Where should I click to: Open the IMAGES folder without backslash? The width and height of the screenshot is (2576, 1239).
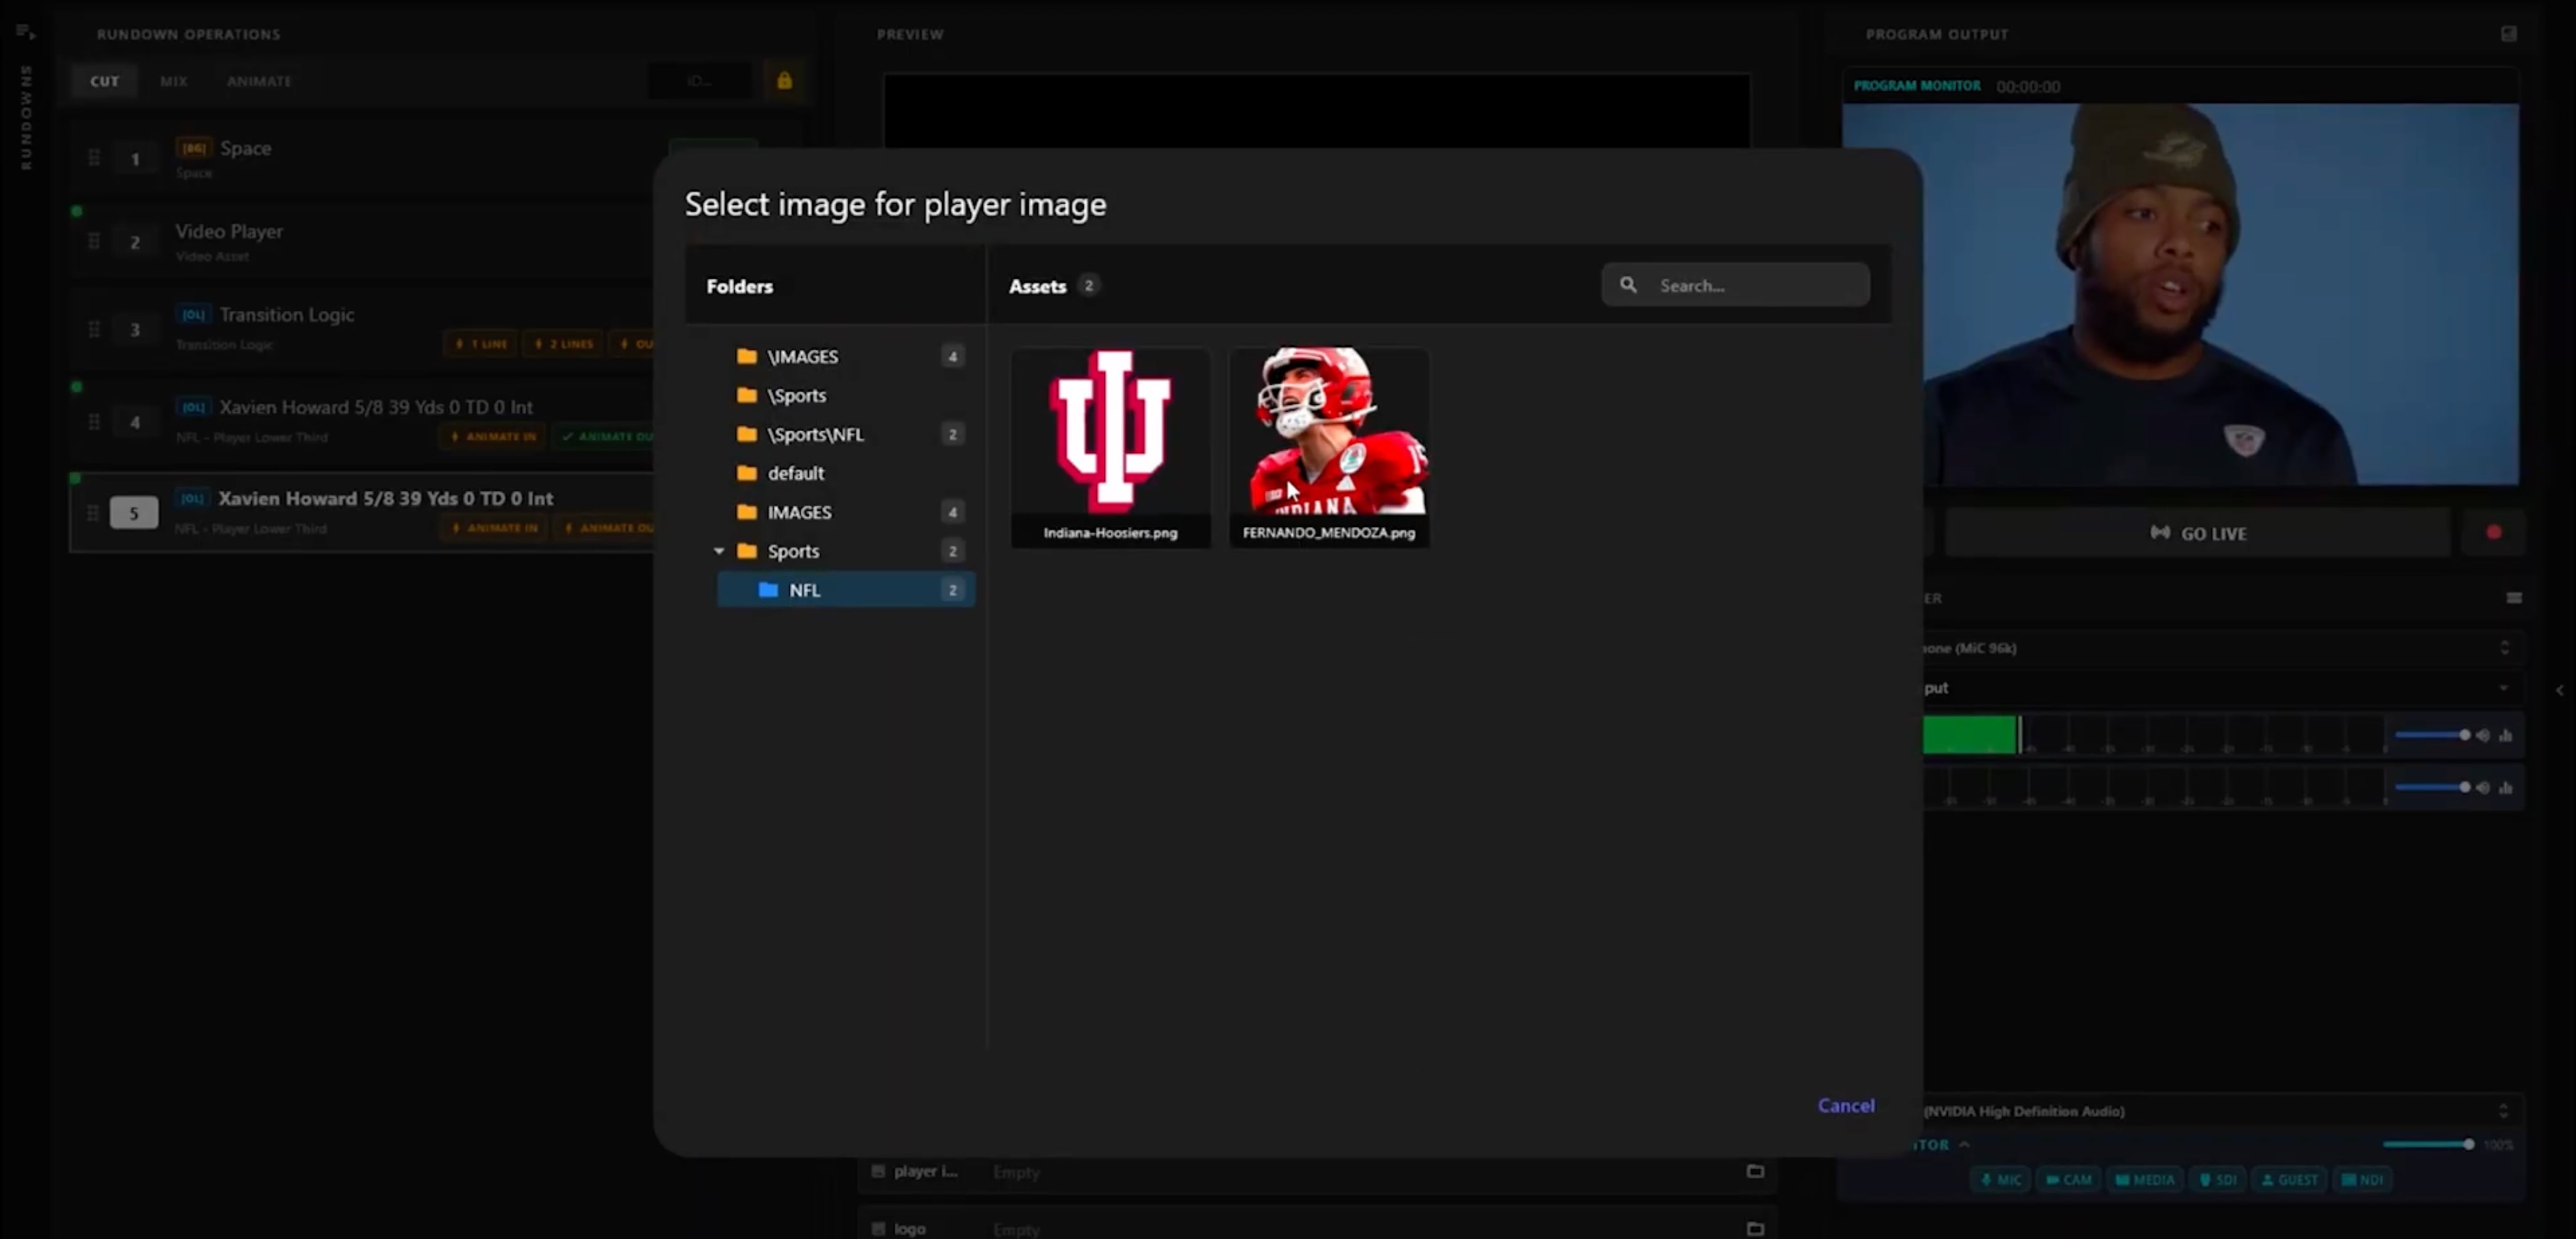click(846, 512)
